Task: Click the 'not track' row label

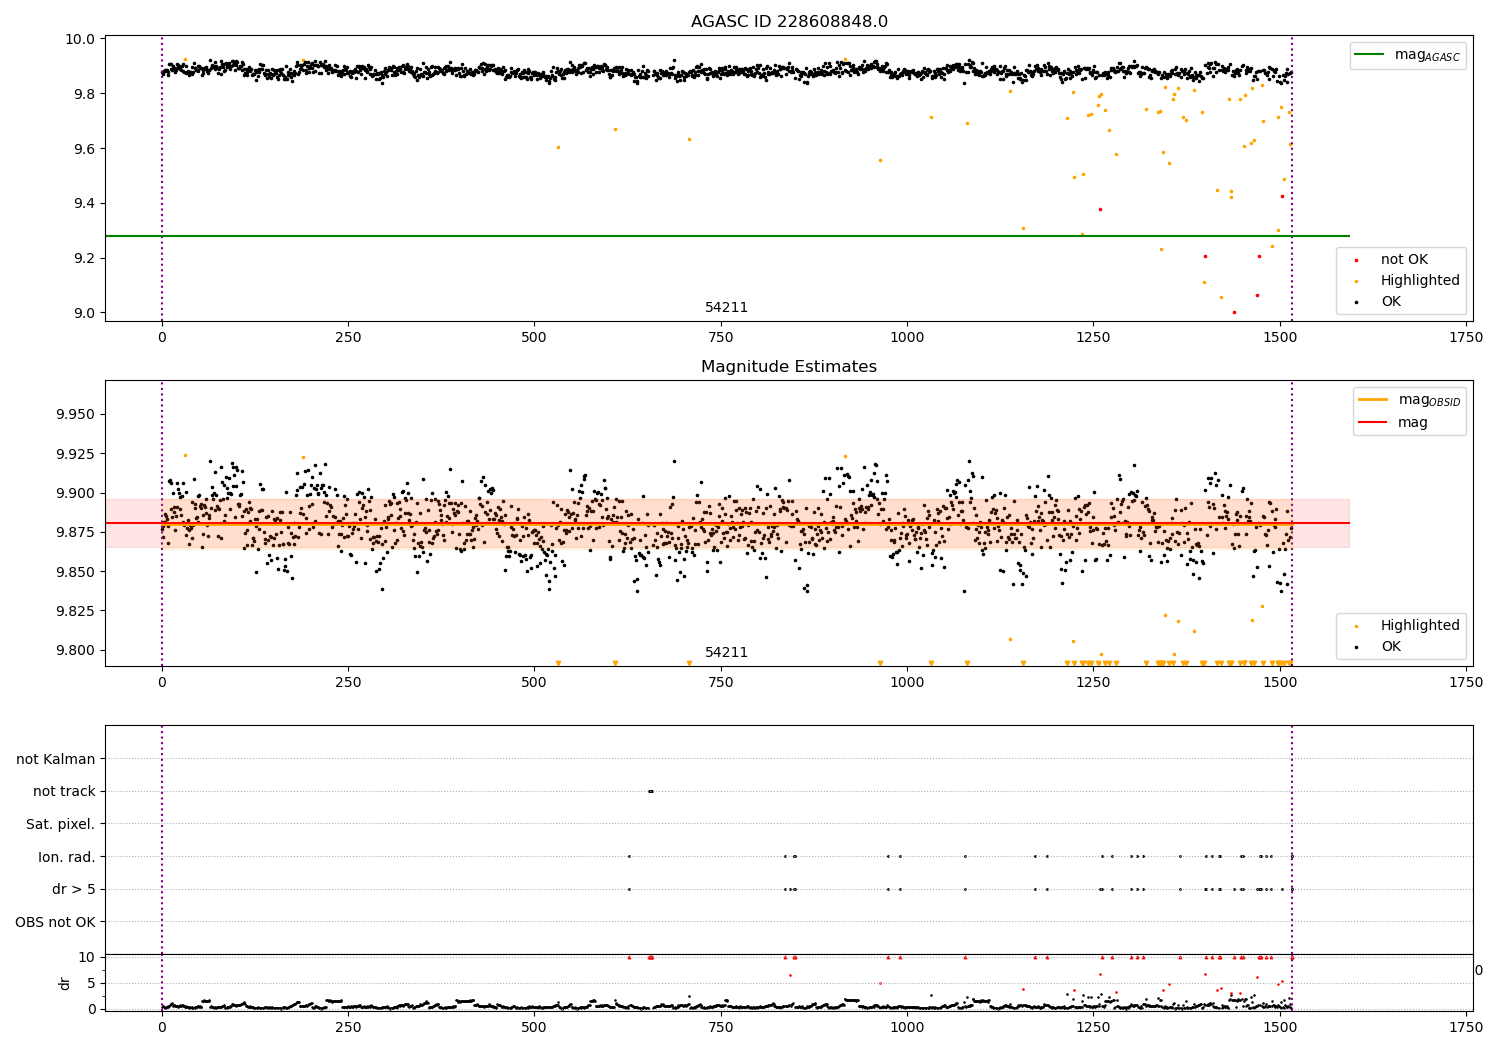Action: 64,792
